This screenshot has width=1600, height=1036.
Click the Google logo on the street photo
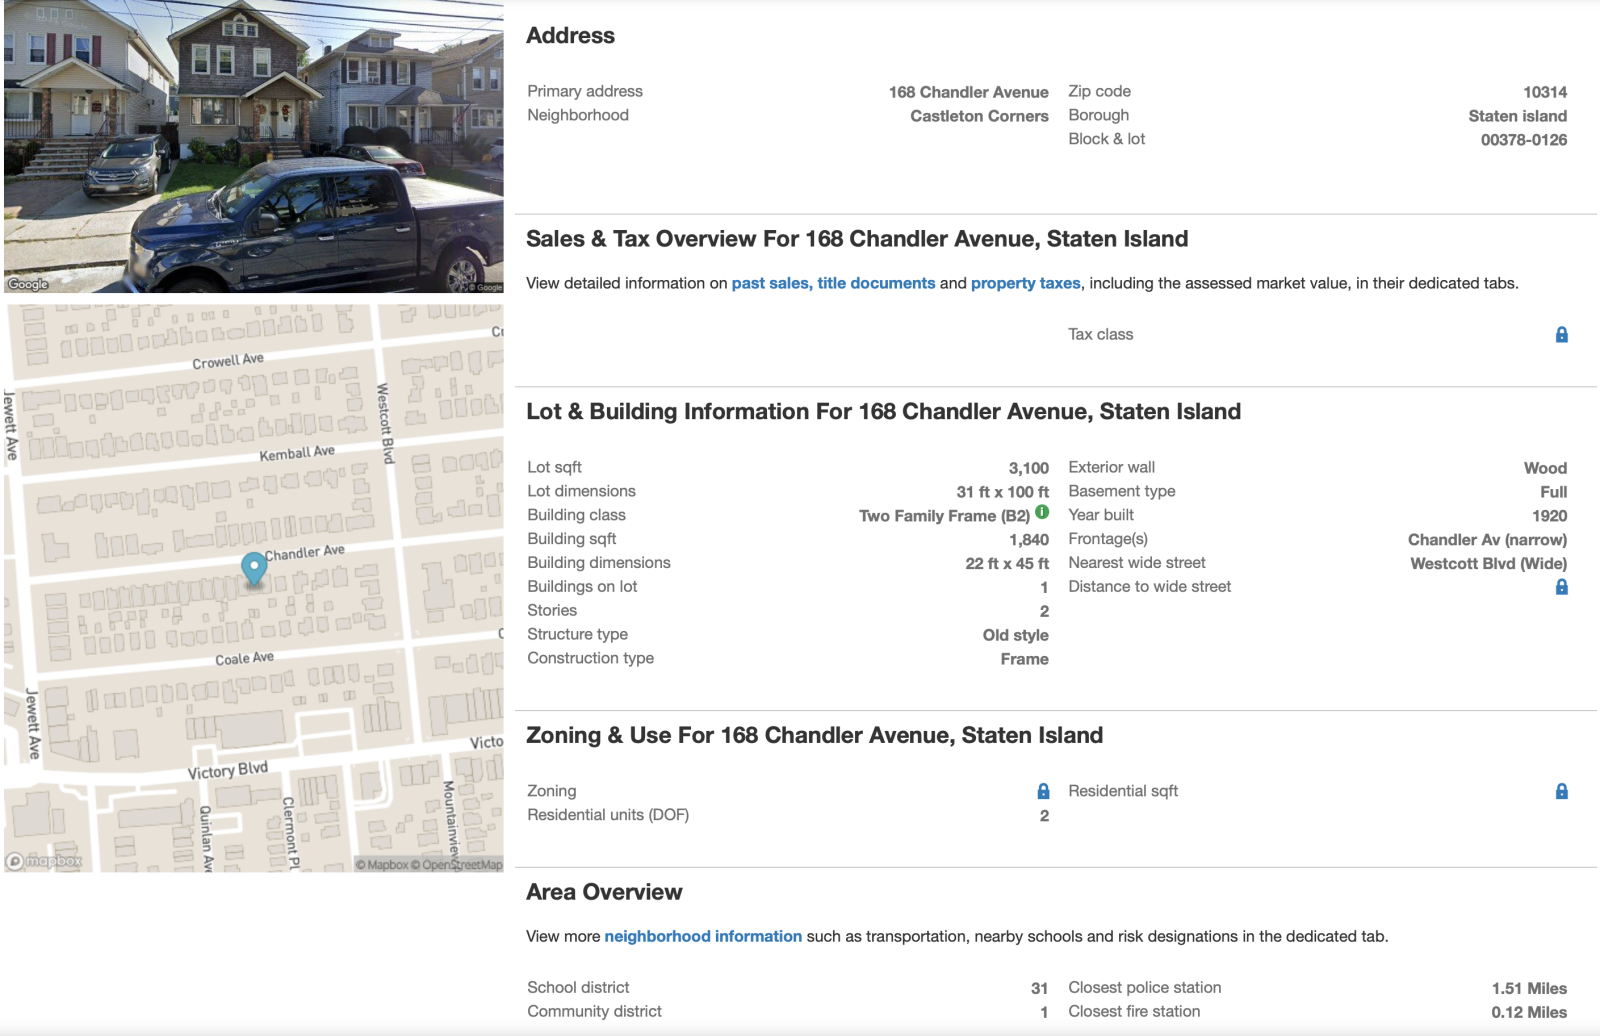(x=28, y=284)
